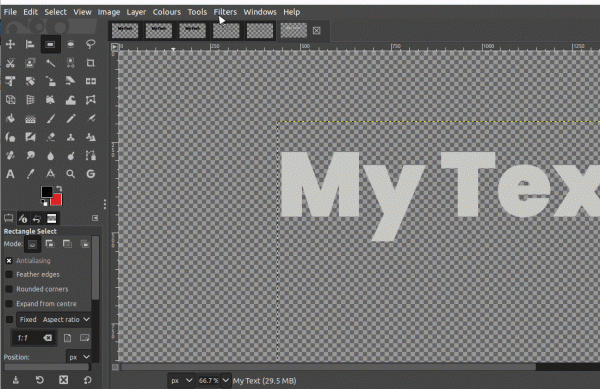Open the Position unit px dropdown

coord(79,357)
